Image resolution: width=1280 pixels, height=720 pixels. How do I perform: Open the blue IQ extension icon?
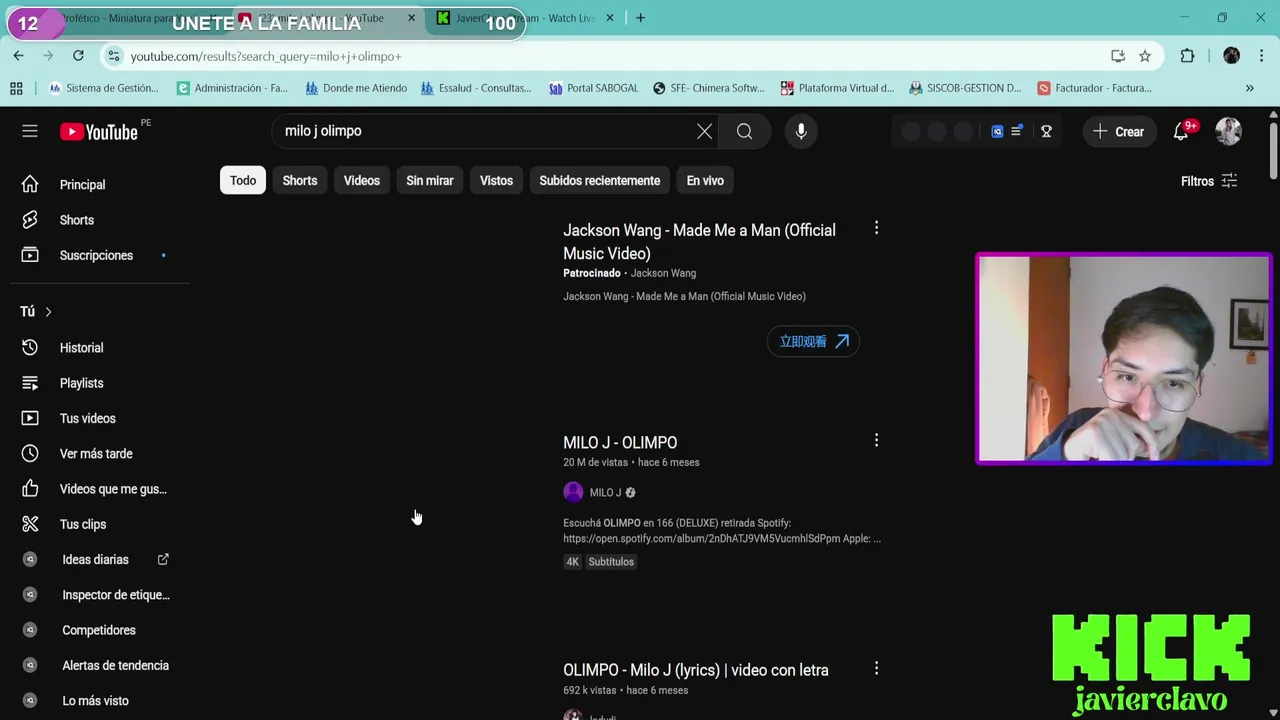tap(997, 131)
